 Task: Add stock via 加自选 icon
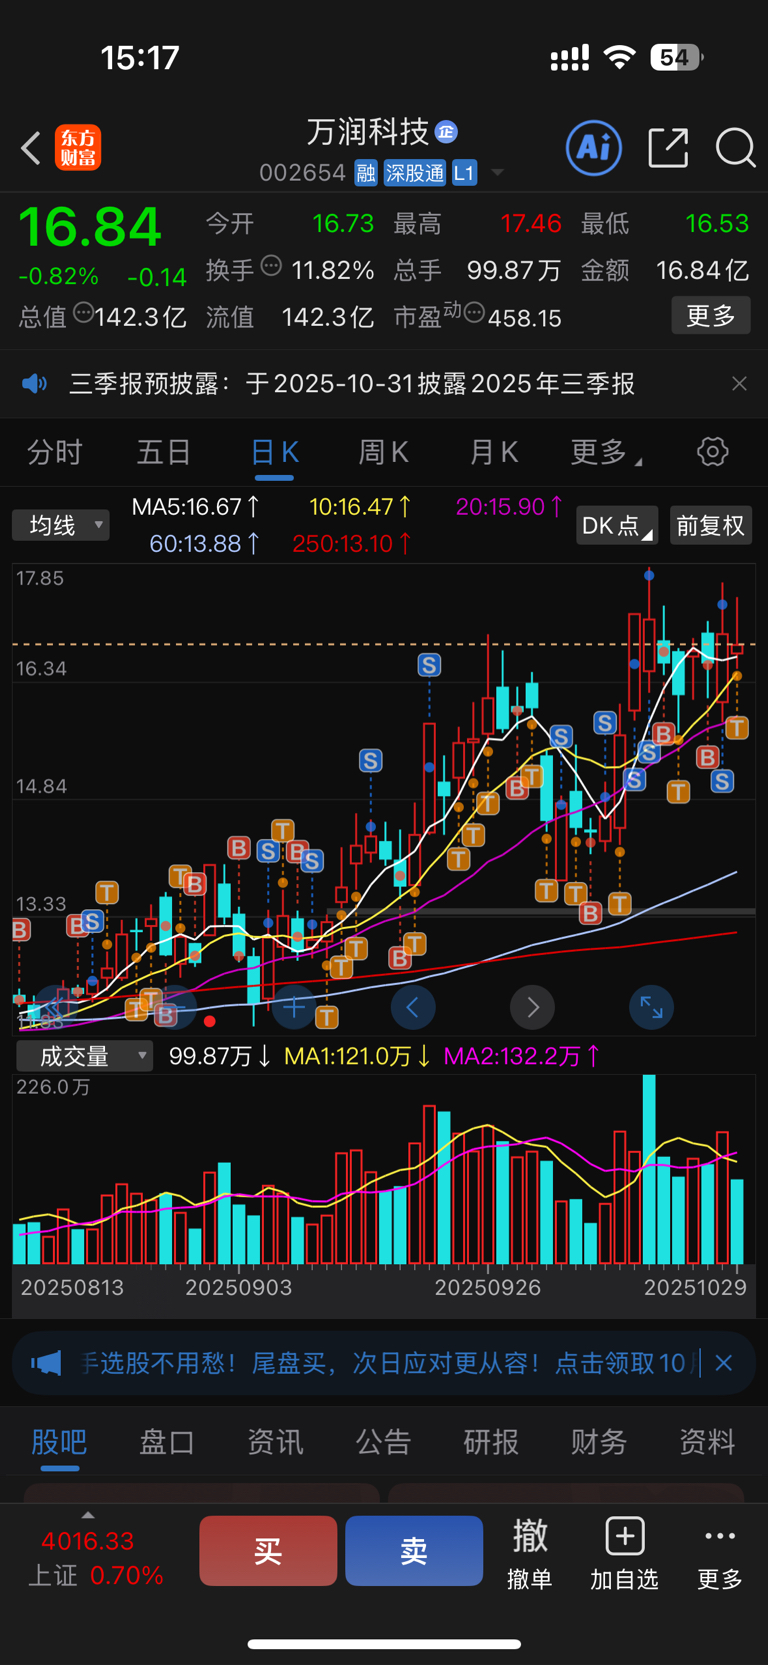(x=625, y=1555)
